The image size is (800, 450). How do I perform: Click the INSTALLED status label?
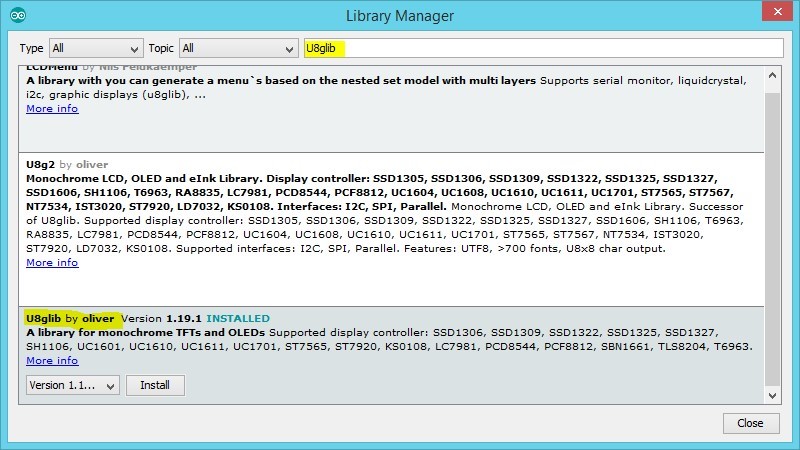[238, 318]
